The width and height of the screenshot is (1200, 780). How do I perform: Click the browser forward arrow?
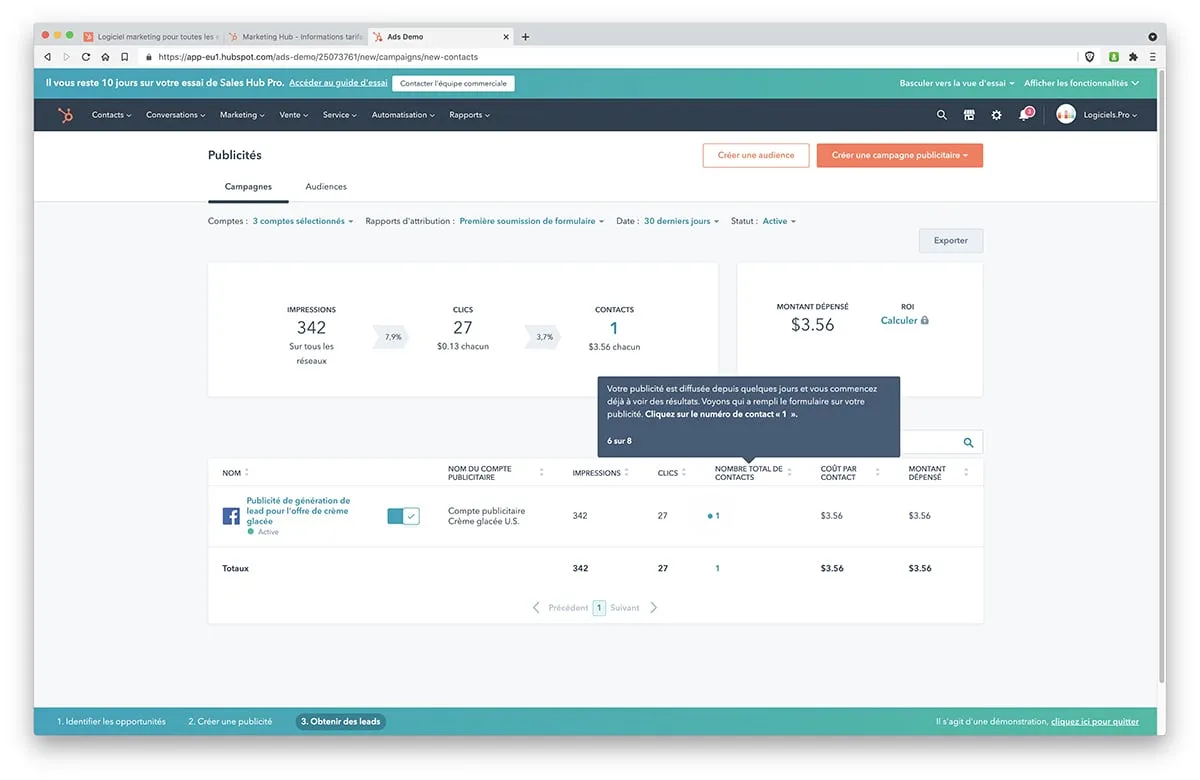[67, 57]
